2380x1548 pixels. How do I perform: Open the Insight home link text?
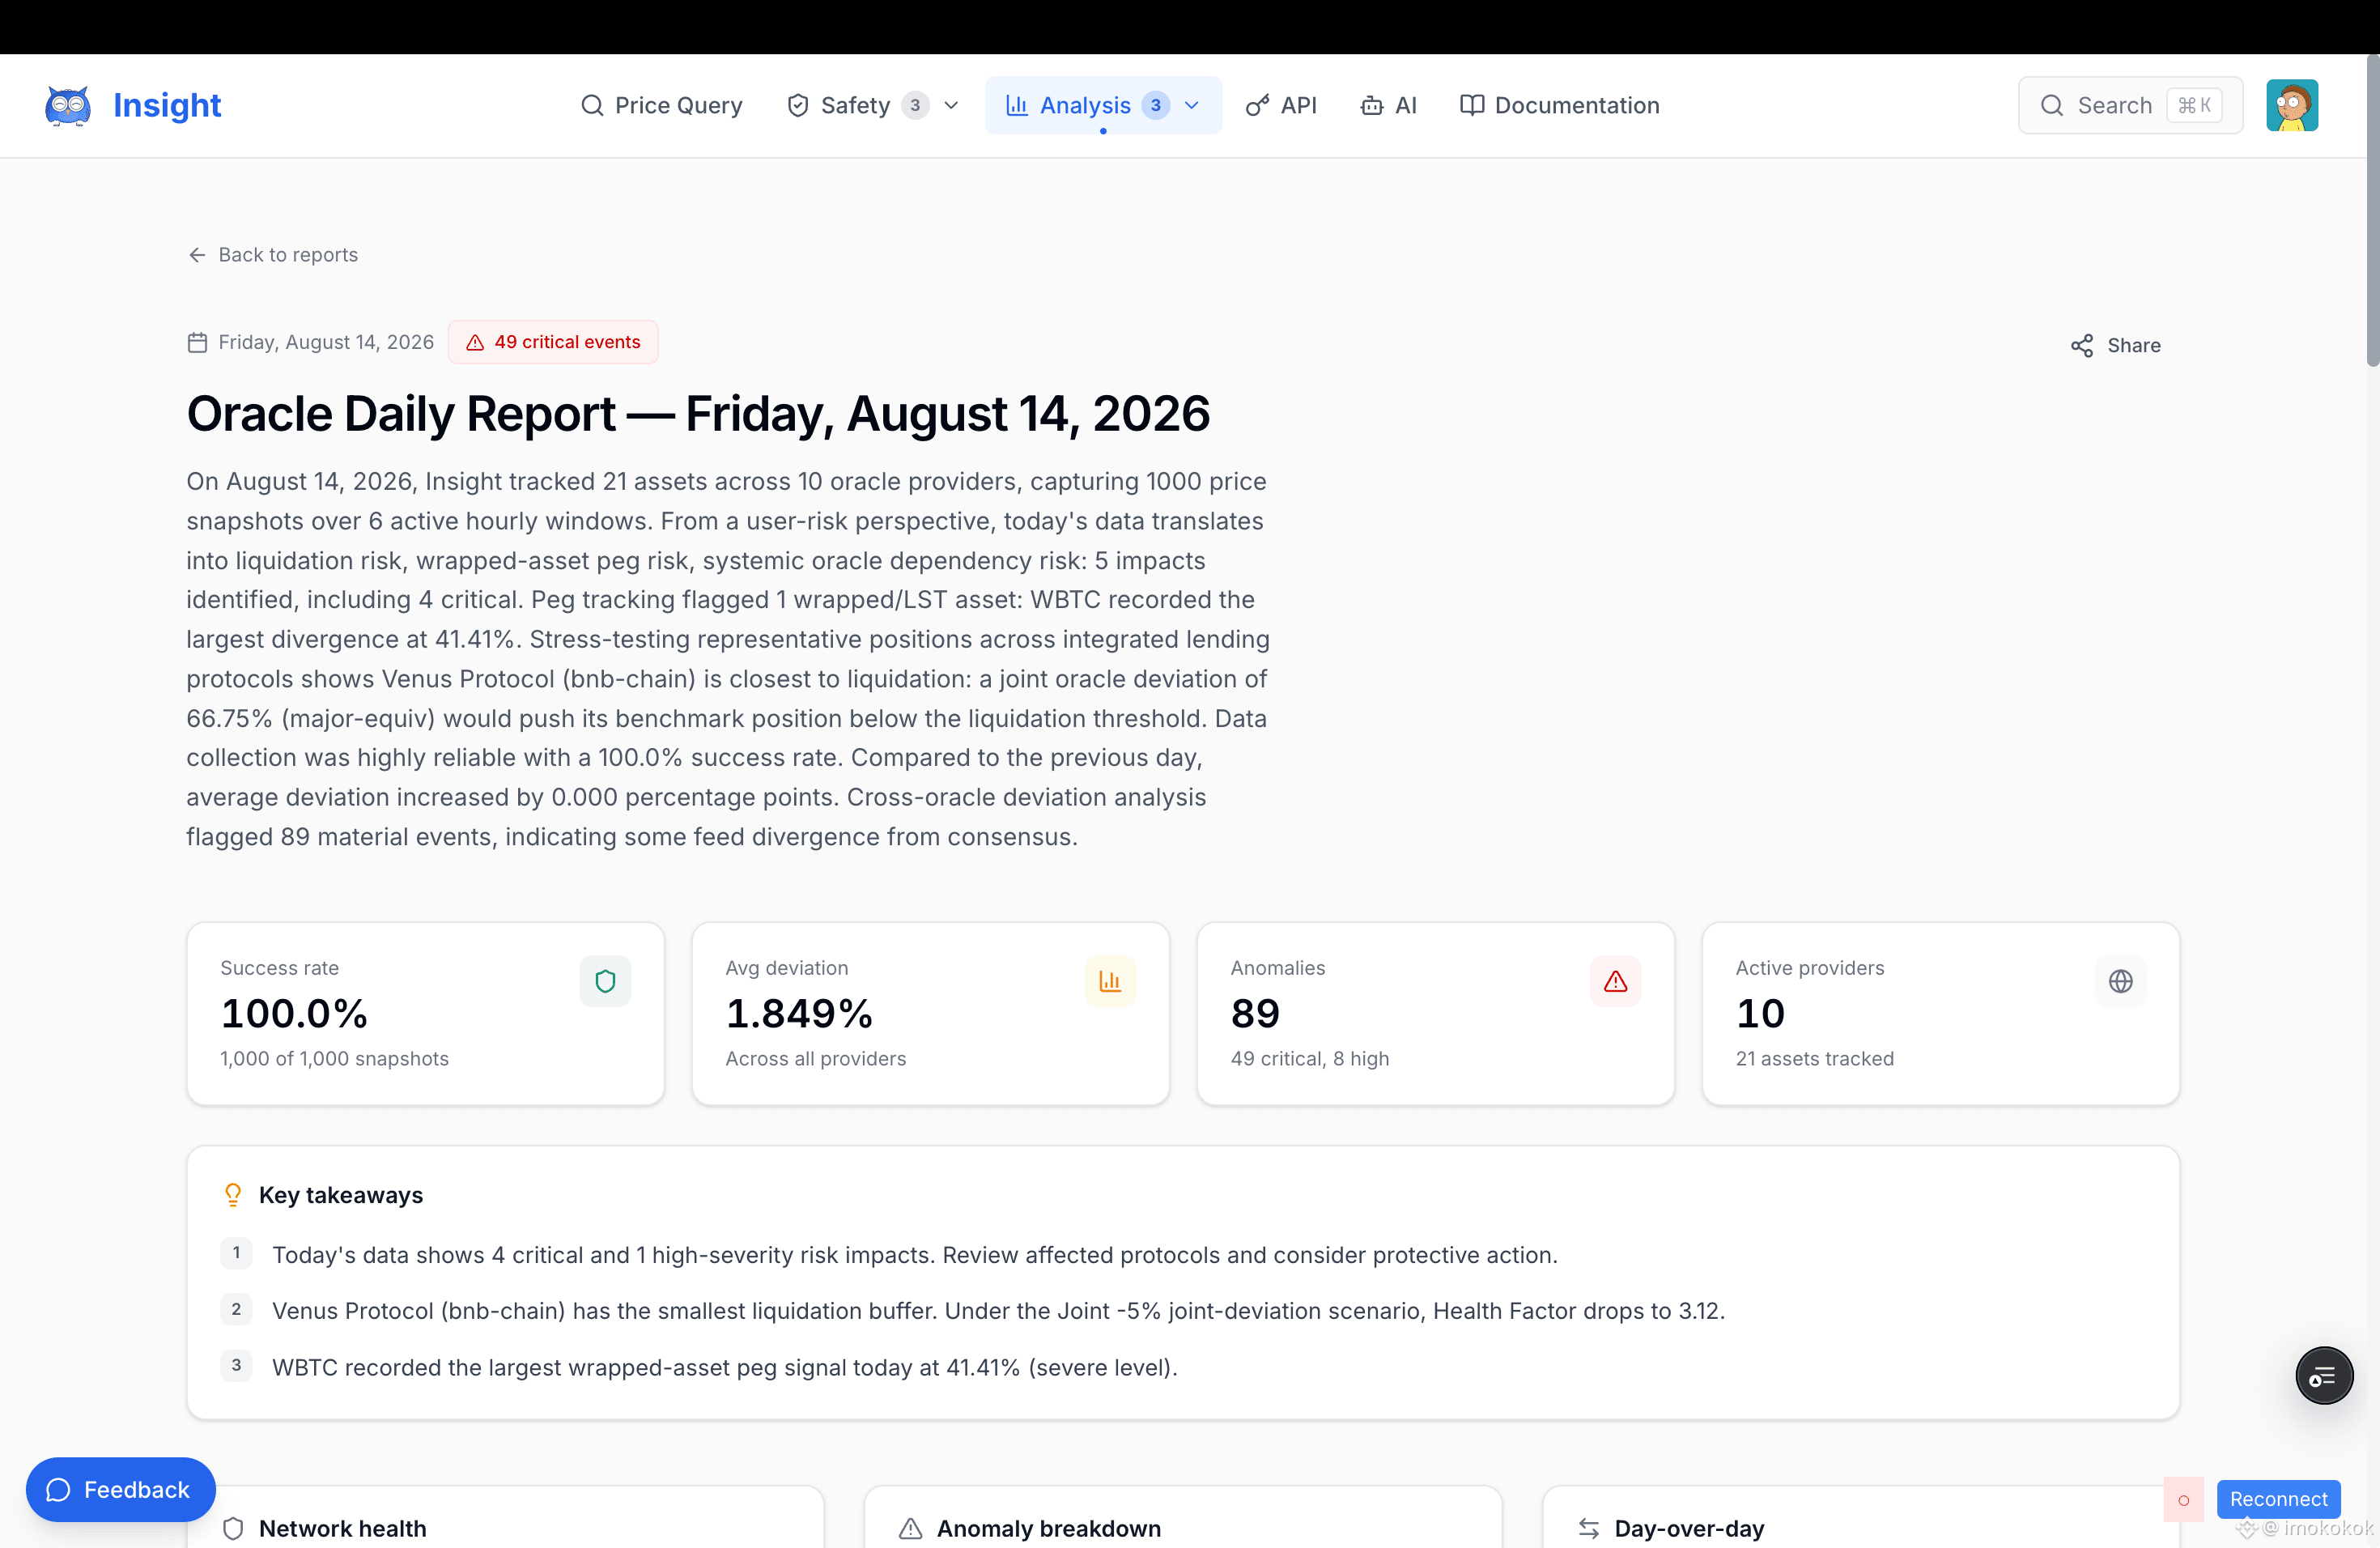pos(166,105)
